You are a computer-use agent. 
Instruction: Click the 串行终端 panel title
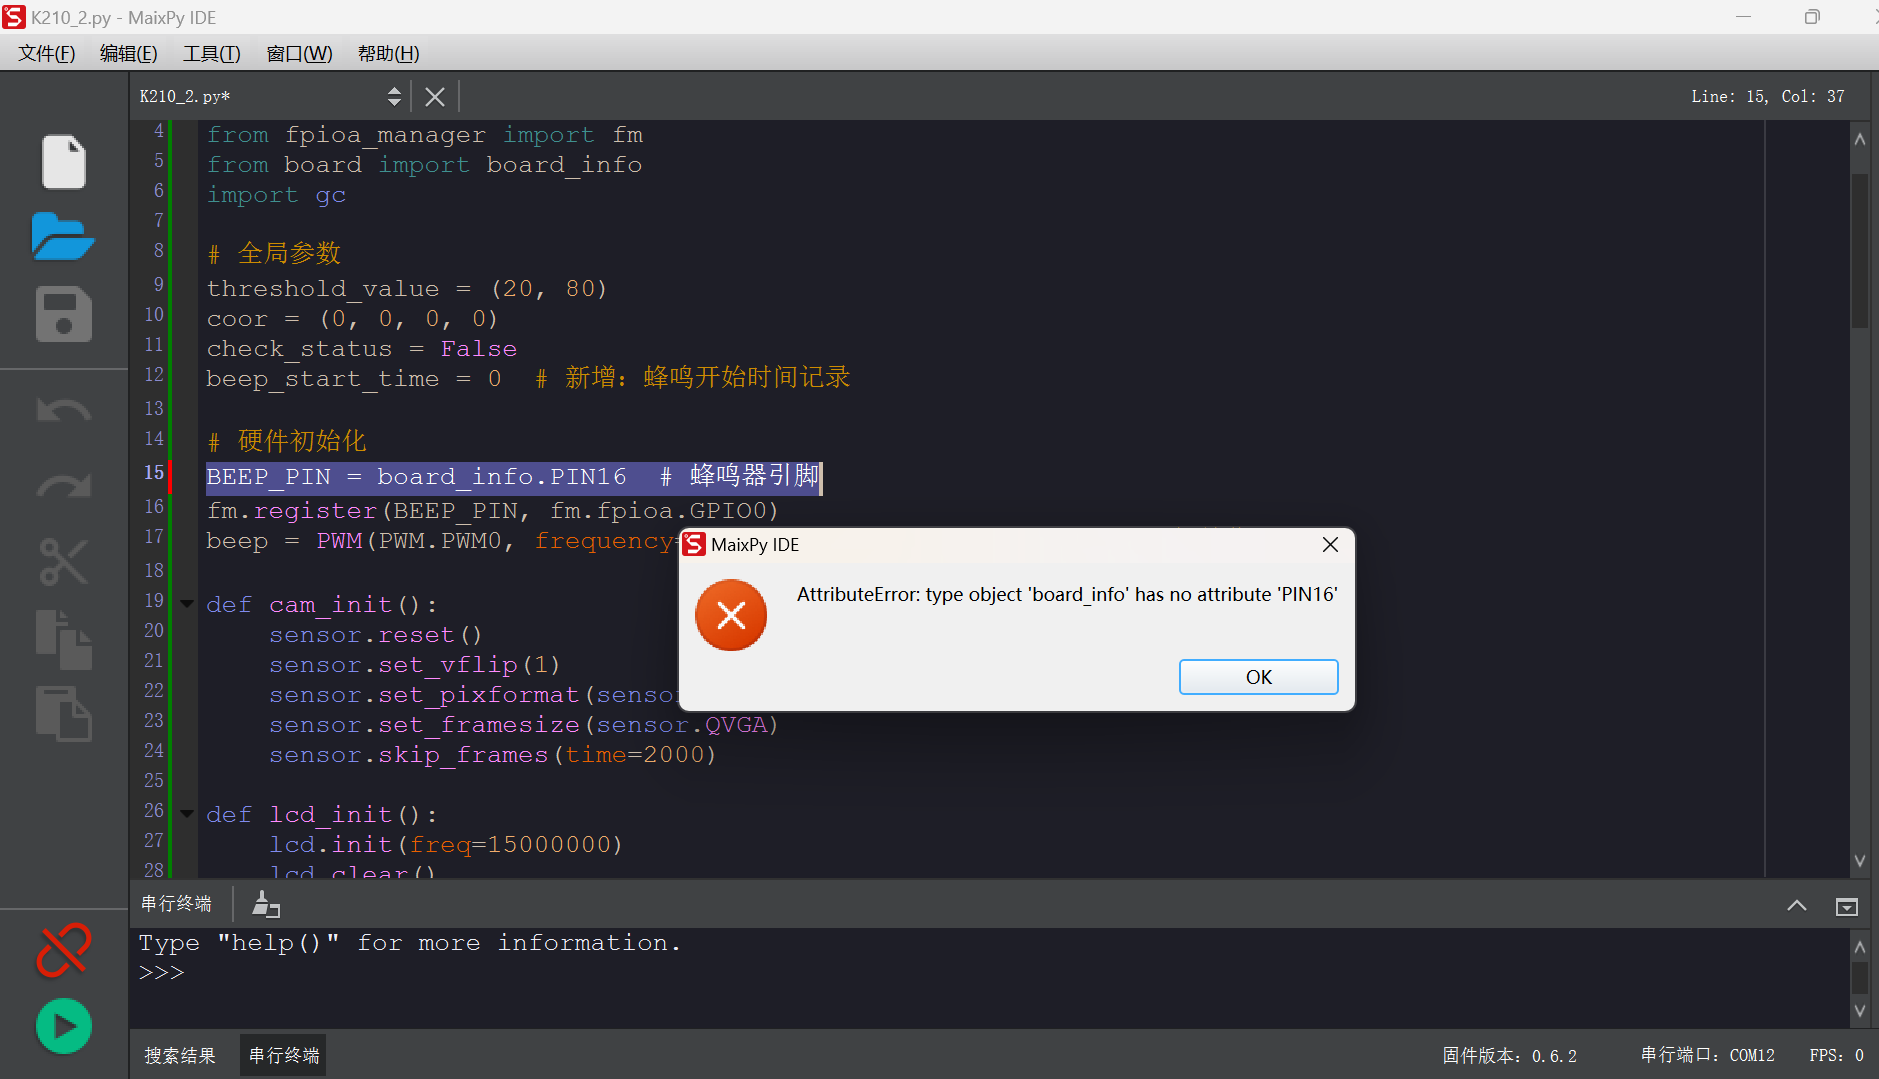176,904
